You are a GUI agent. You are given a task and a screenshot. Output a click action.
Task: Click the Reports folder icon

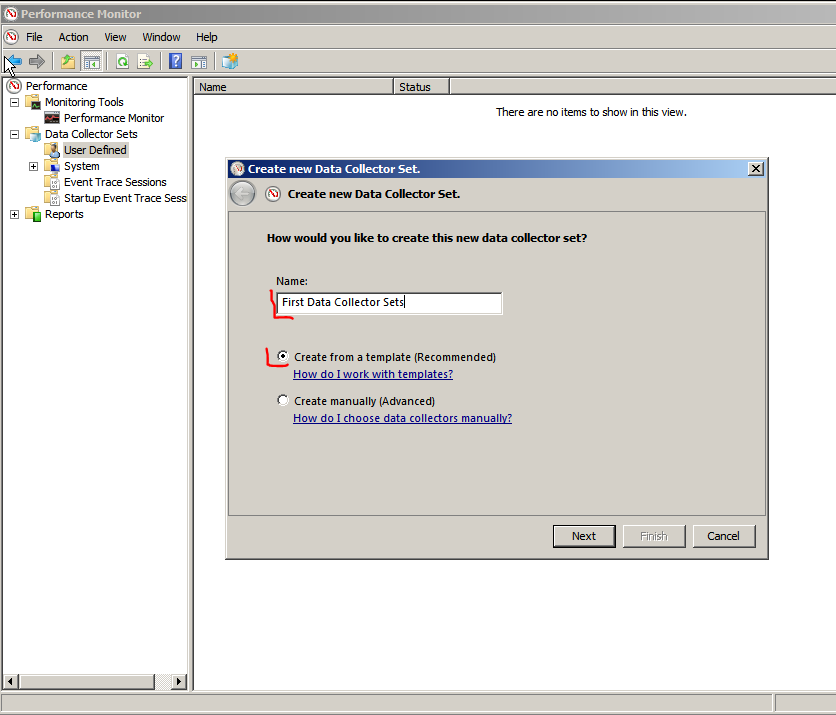click(34, 214)
